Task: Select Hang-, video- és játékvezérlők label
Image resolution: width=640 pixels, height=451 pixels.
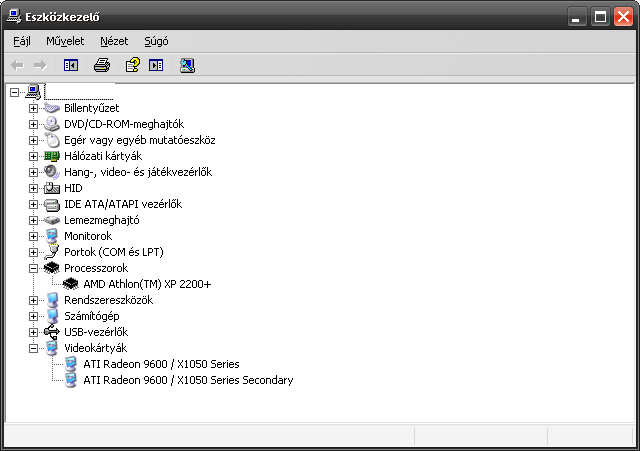Action: 138,172
